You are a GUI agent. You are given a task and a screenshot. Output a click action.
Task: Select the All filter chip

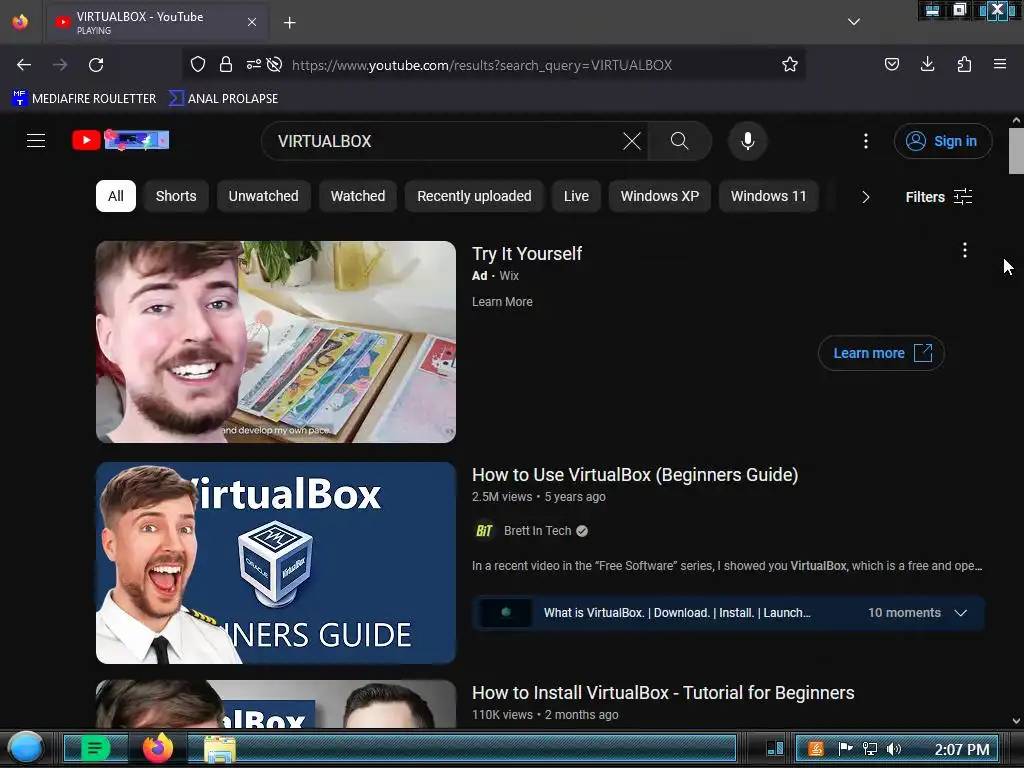116,196
